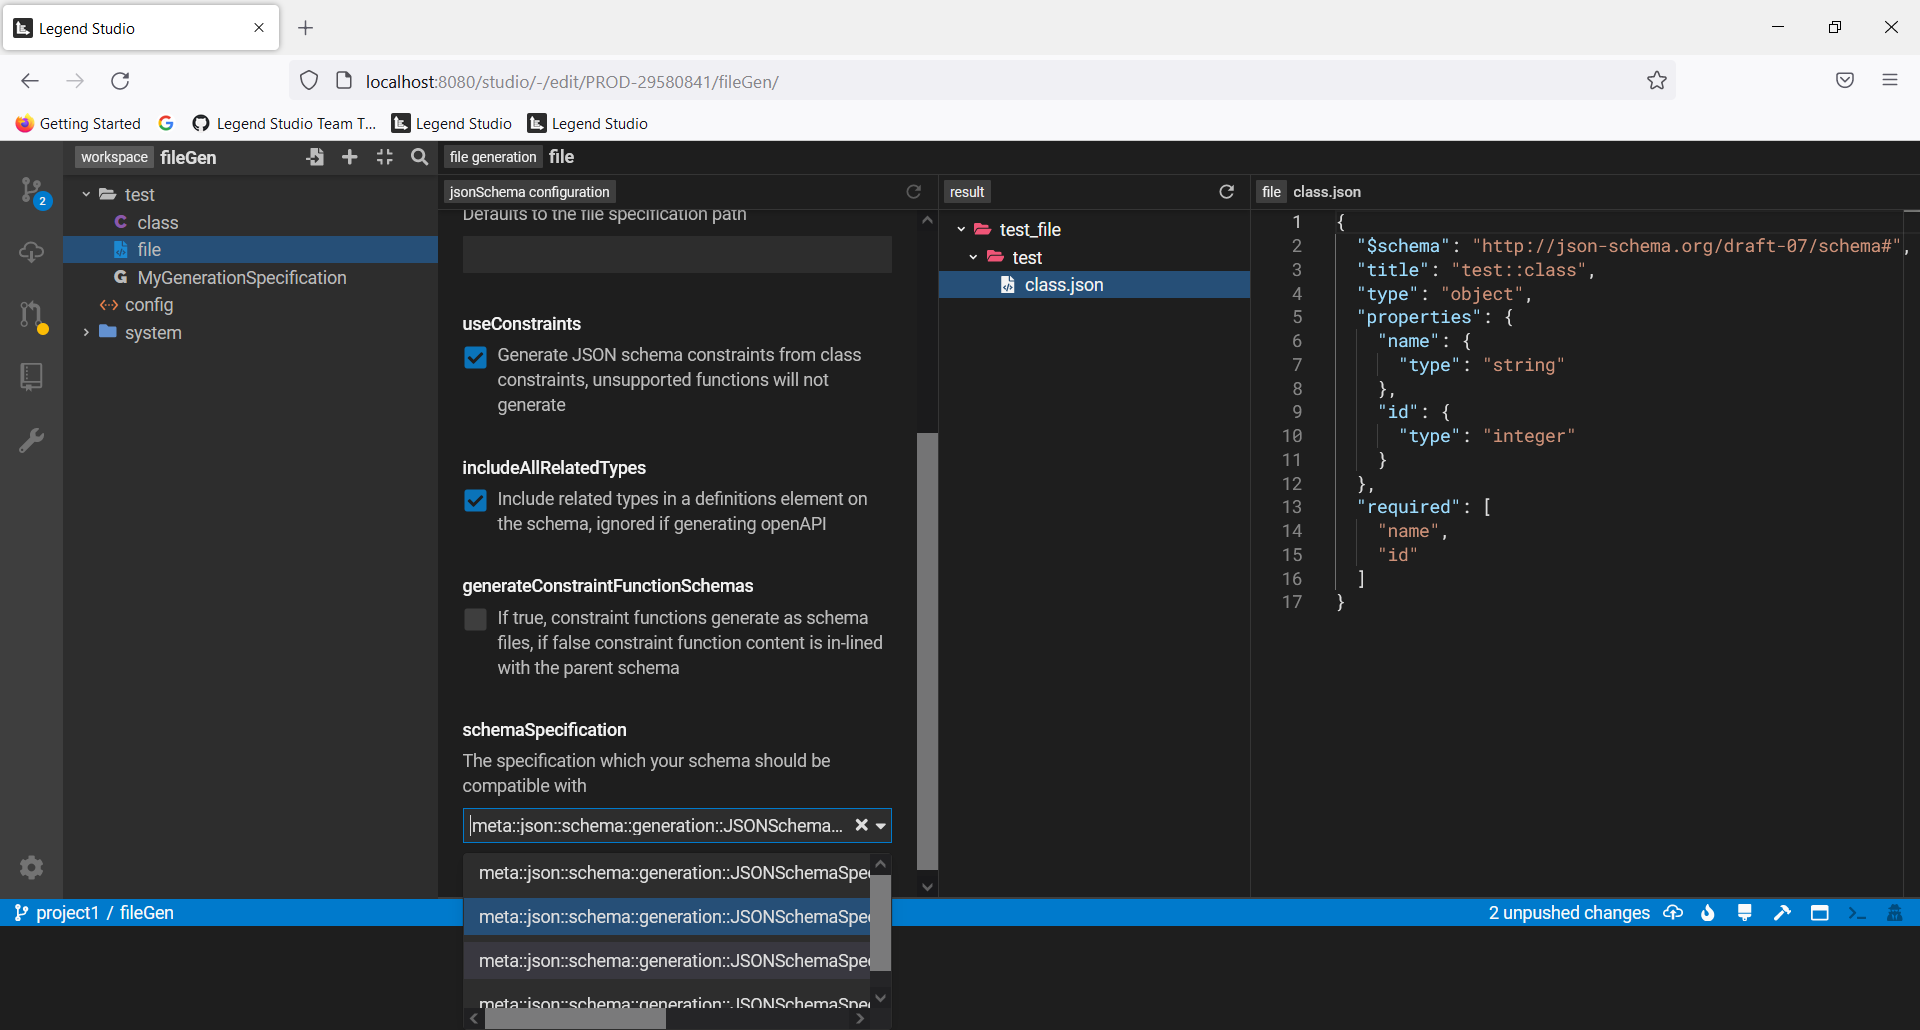The width and height of the screenshot is (1920, 1030).
Task: Clear schemaSpecification selection with X
Action: 861,825
